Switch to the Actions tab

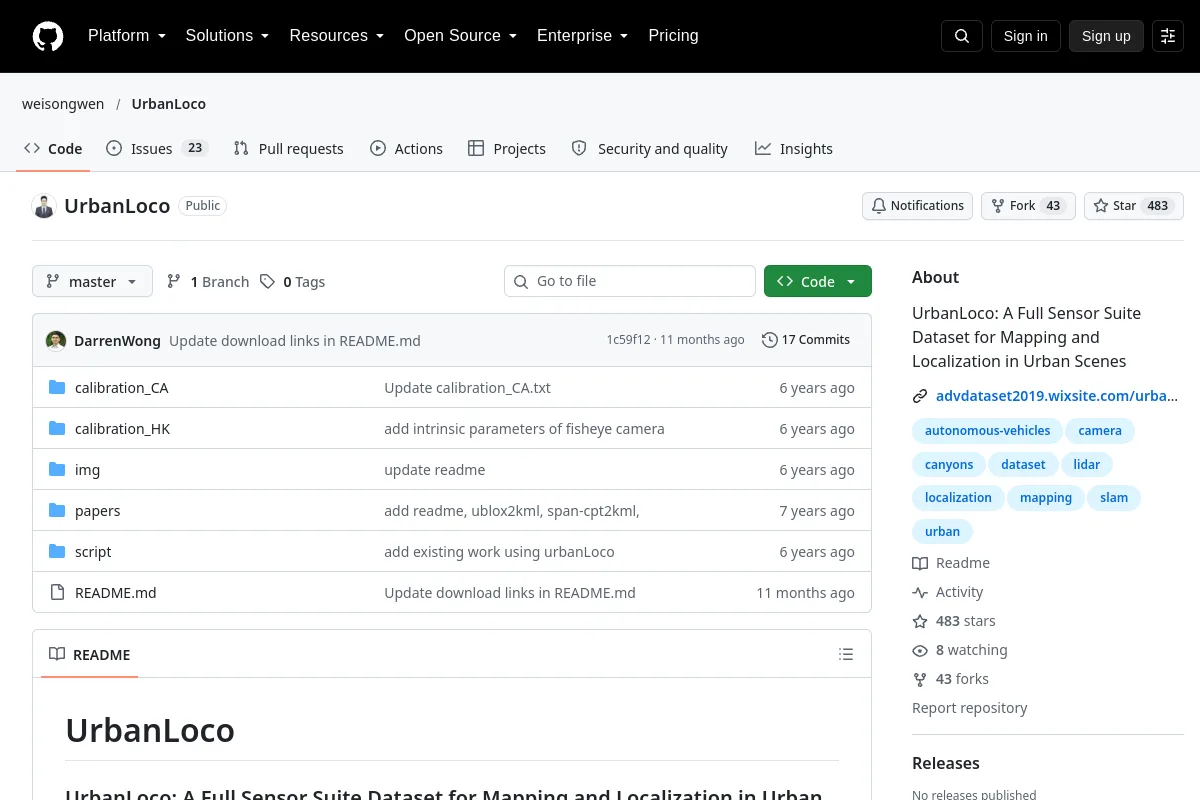coord(406,149)
